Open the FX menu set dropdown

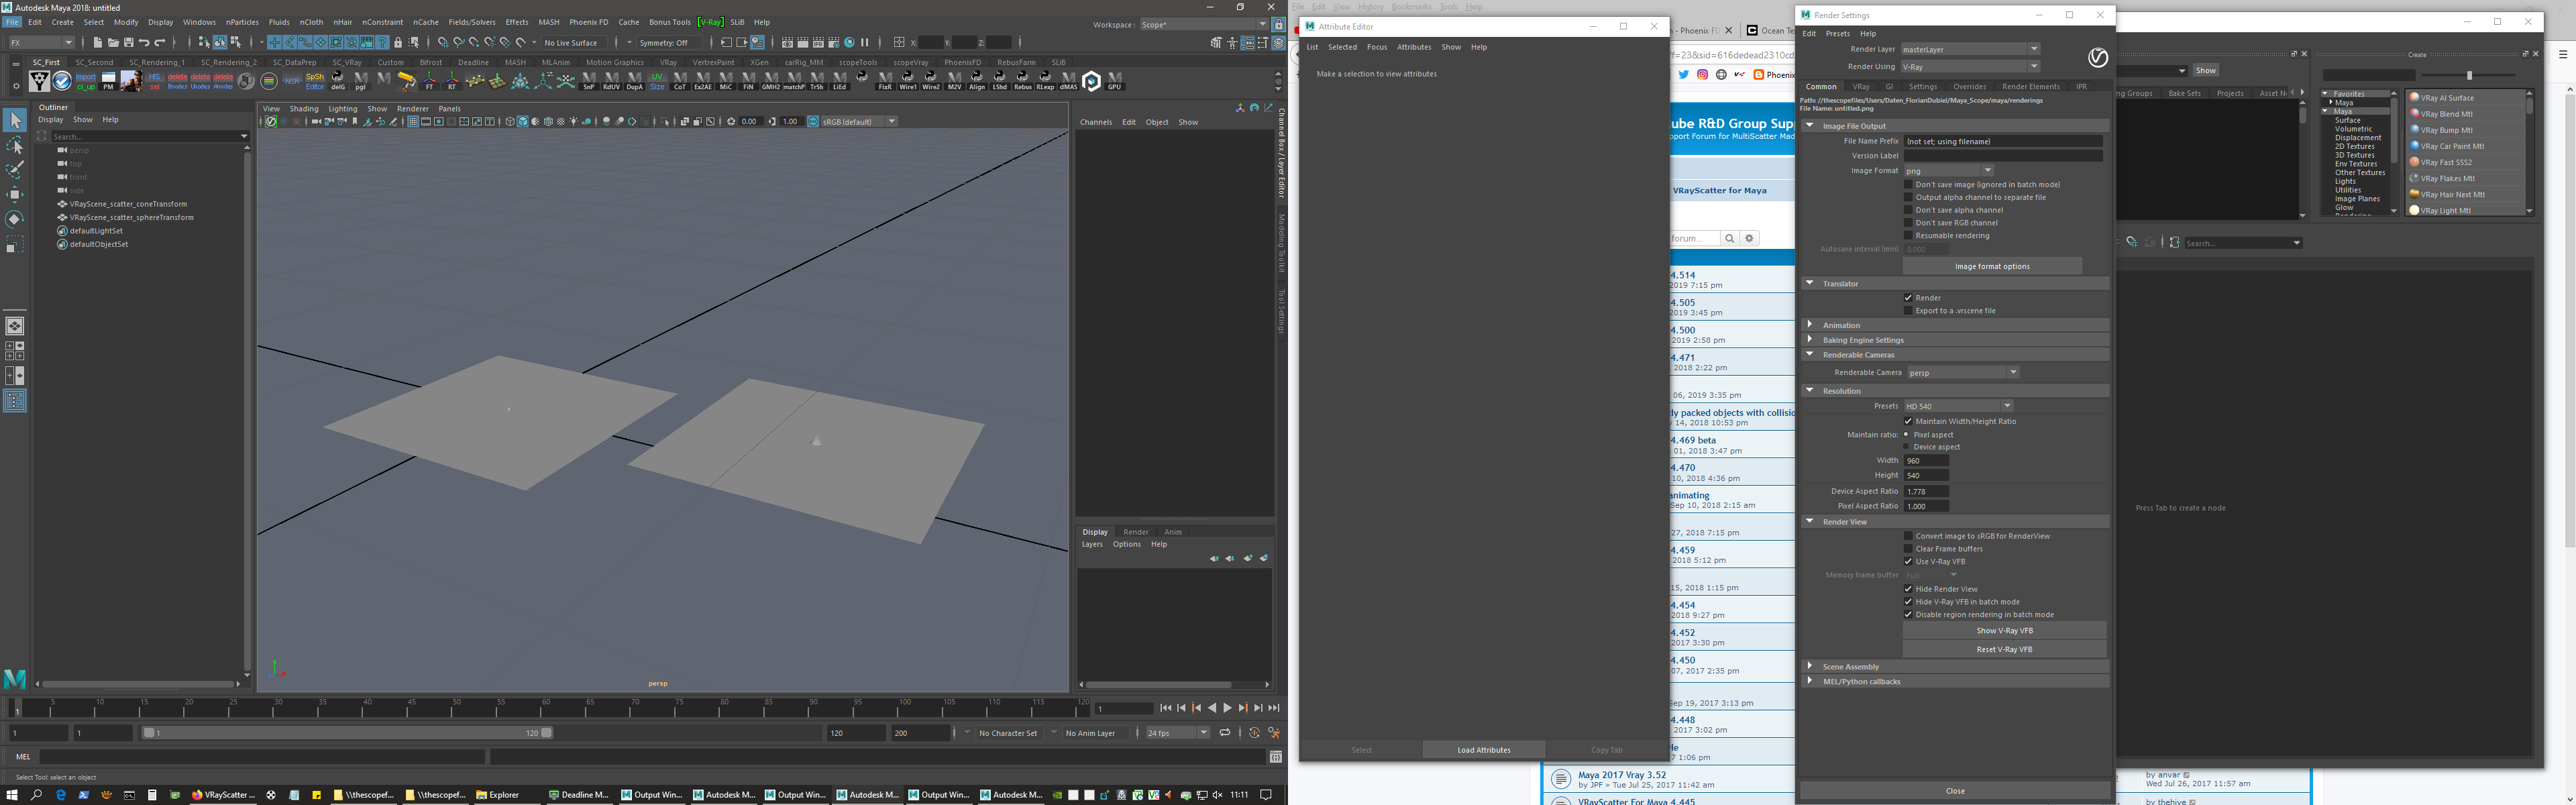pos(41,43)
